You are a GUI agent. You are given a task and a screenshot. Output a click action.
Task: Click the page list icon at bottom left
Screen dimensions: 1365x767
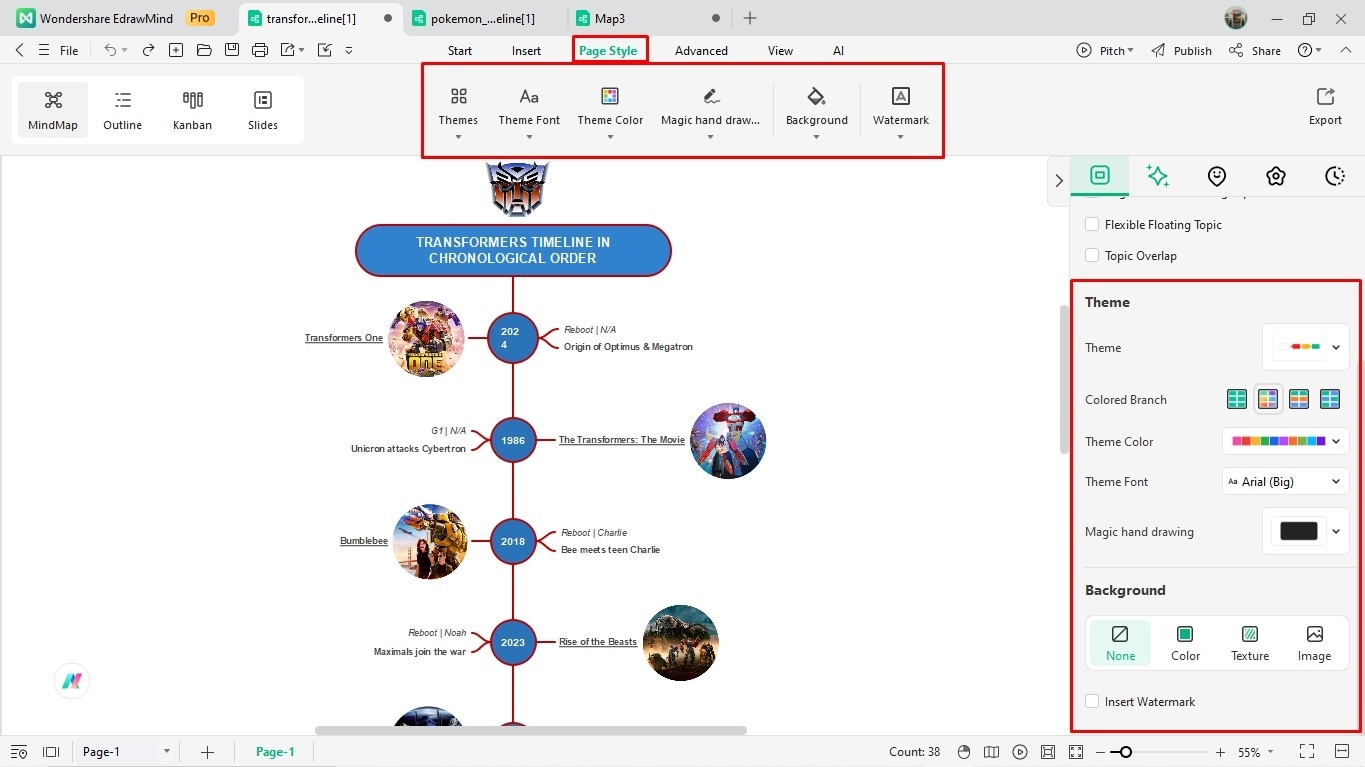(x=19, y=752)
